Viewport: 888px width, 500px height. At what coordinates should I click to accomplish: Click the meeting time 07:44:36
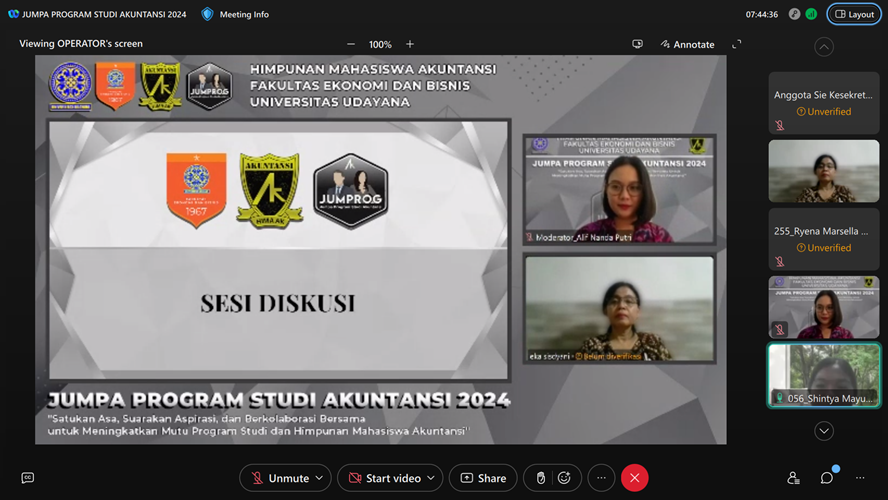[762, 14]
